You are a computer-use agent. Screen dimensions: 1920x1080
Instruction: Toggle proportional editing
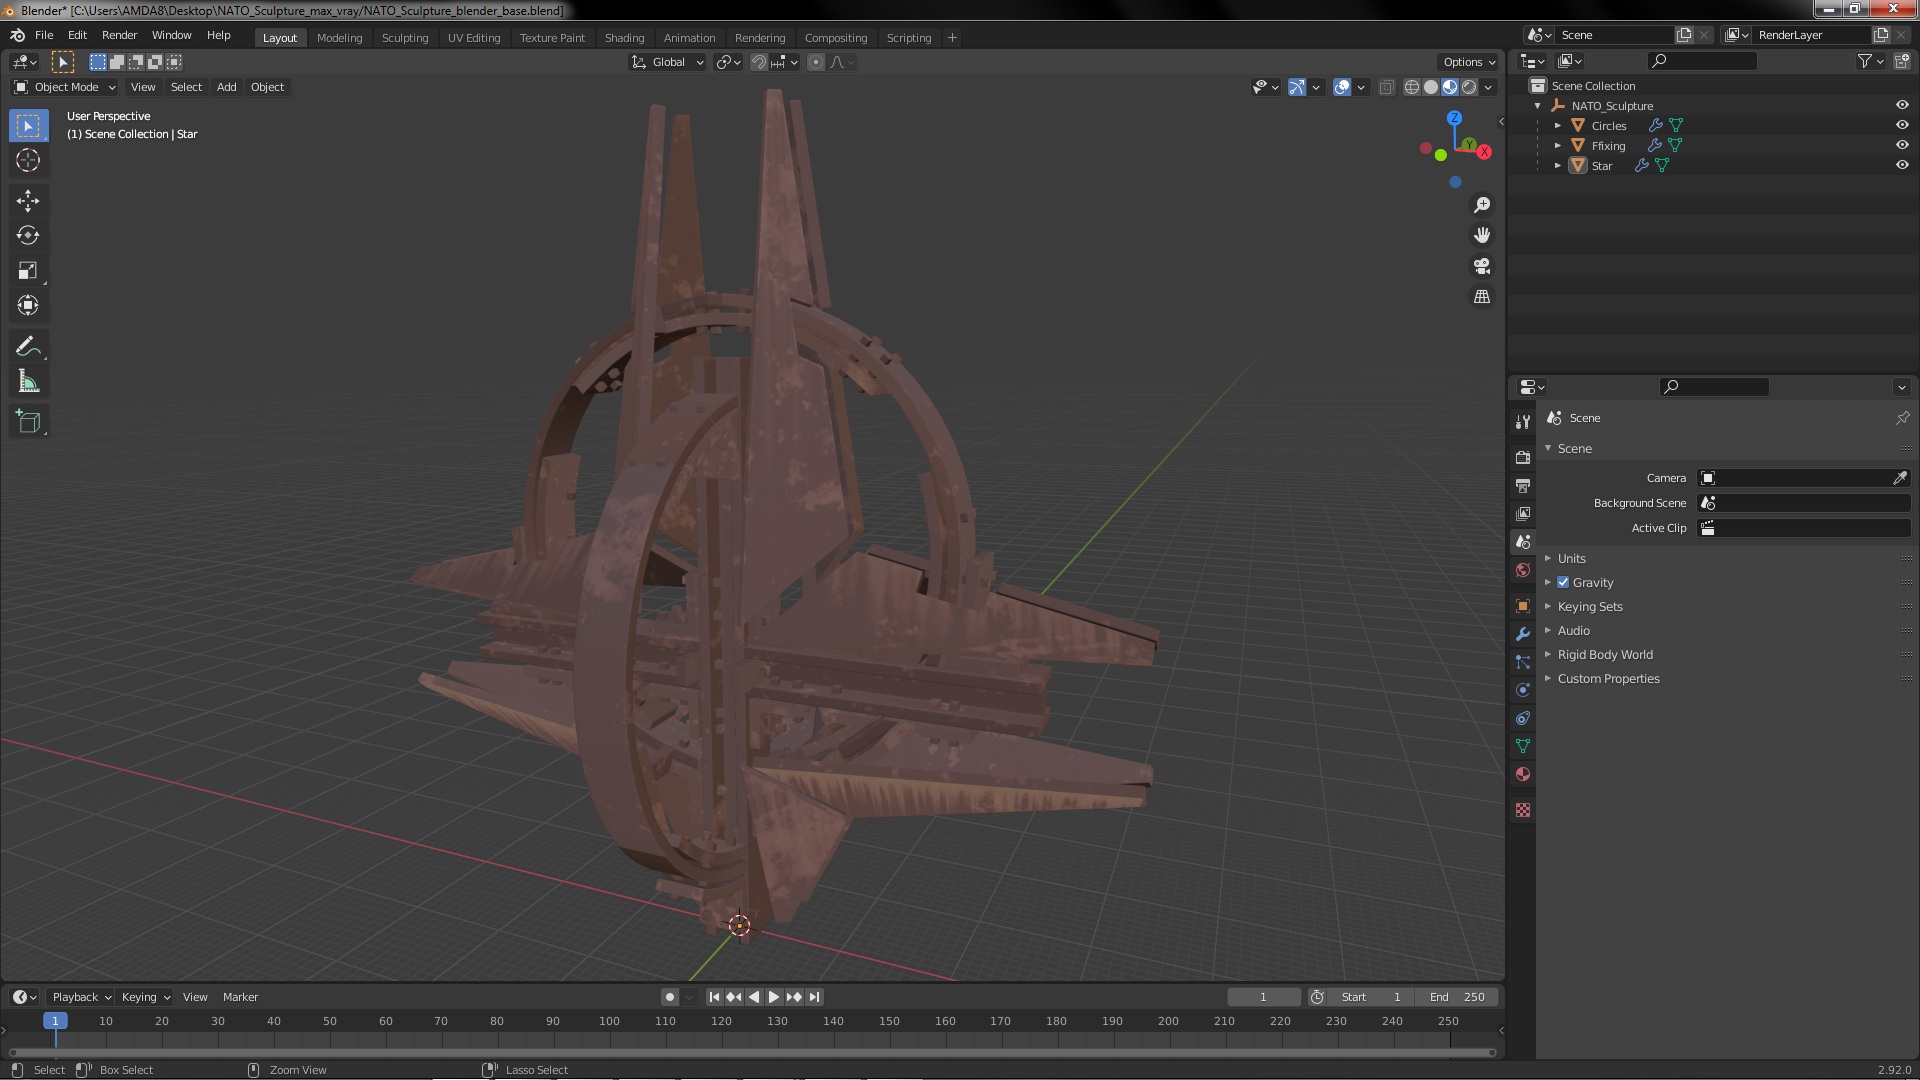point(816,62)
